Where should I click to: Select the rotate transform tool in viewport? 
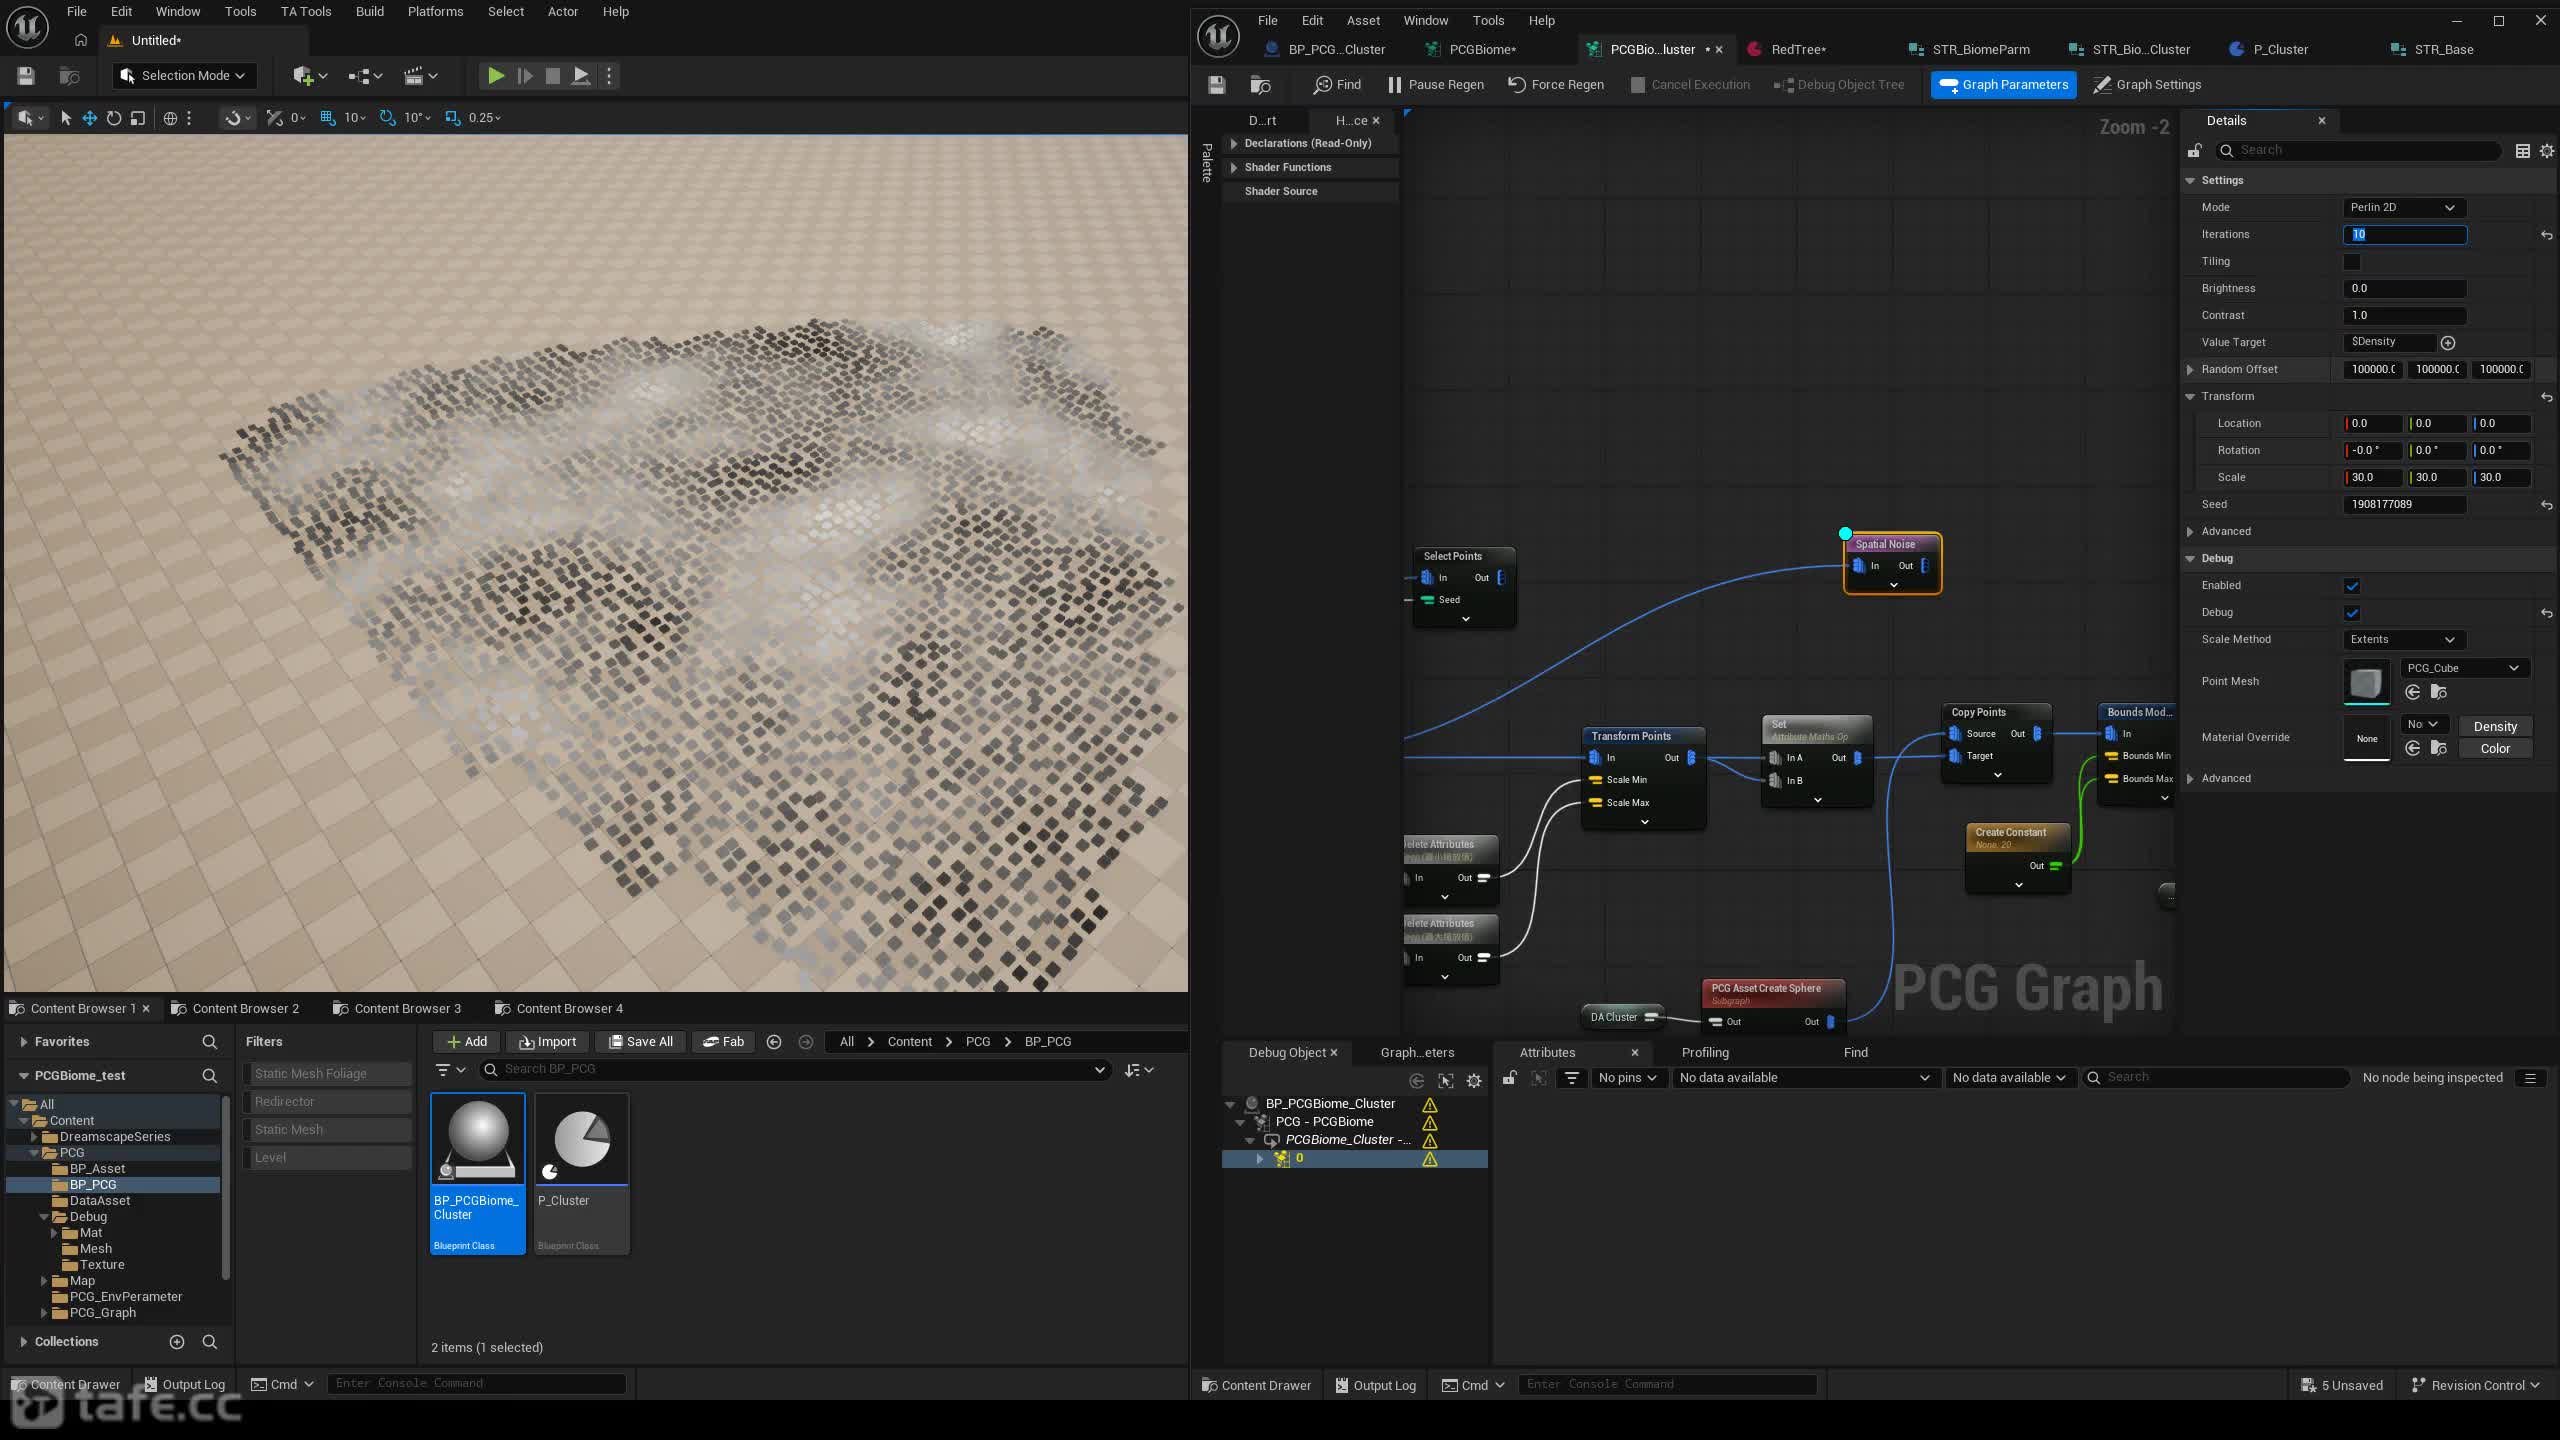[x=114, y=118]
